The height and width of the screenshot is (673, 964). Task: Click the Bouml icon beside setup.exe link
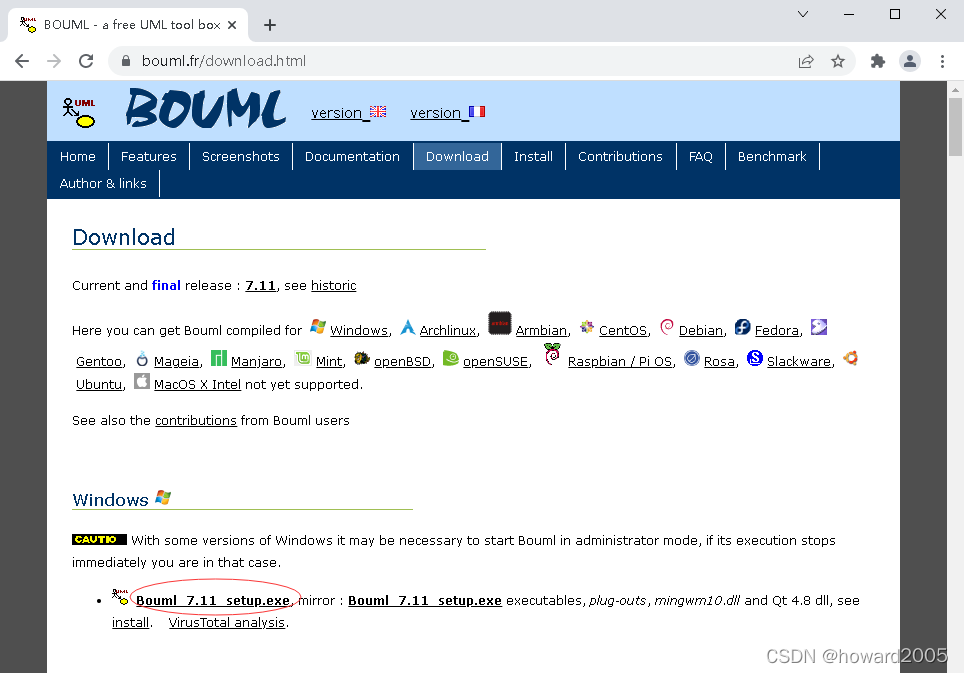point(120,597)
